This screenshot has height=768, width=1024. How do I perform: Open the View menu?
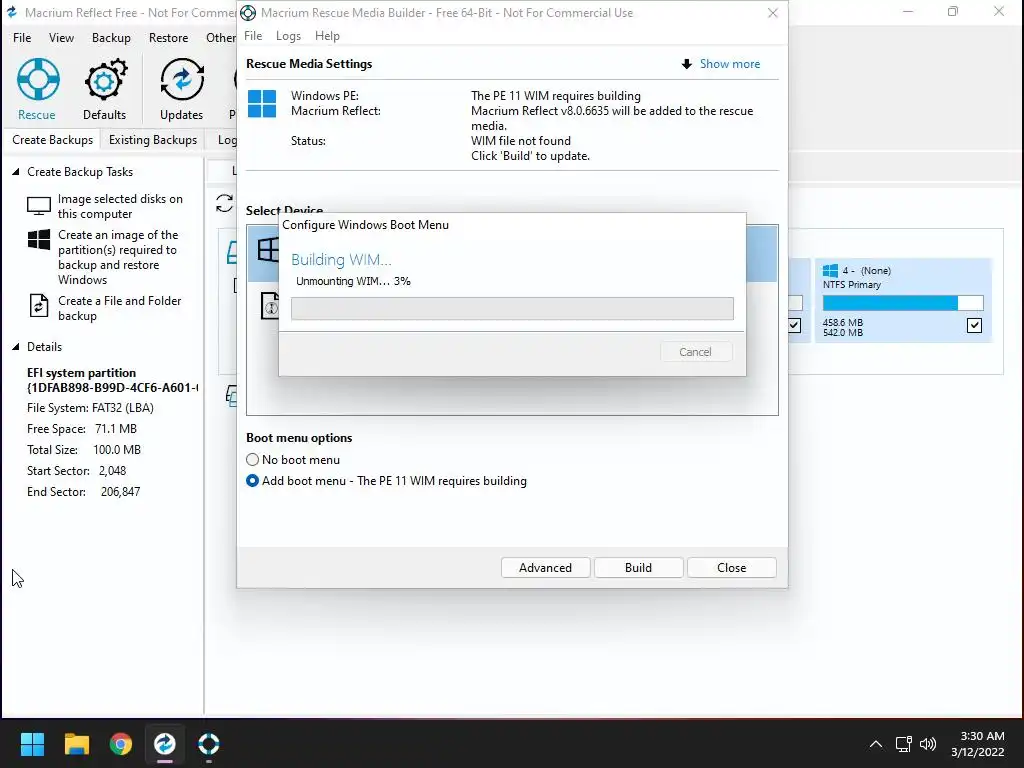[61, 38]
